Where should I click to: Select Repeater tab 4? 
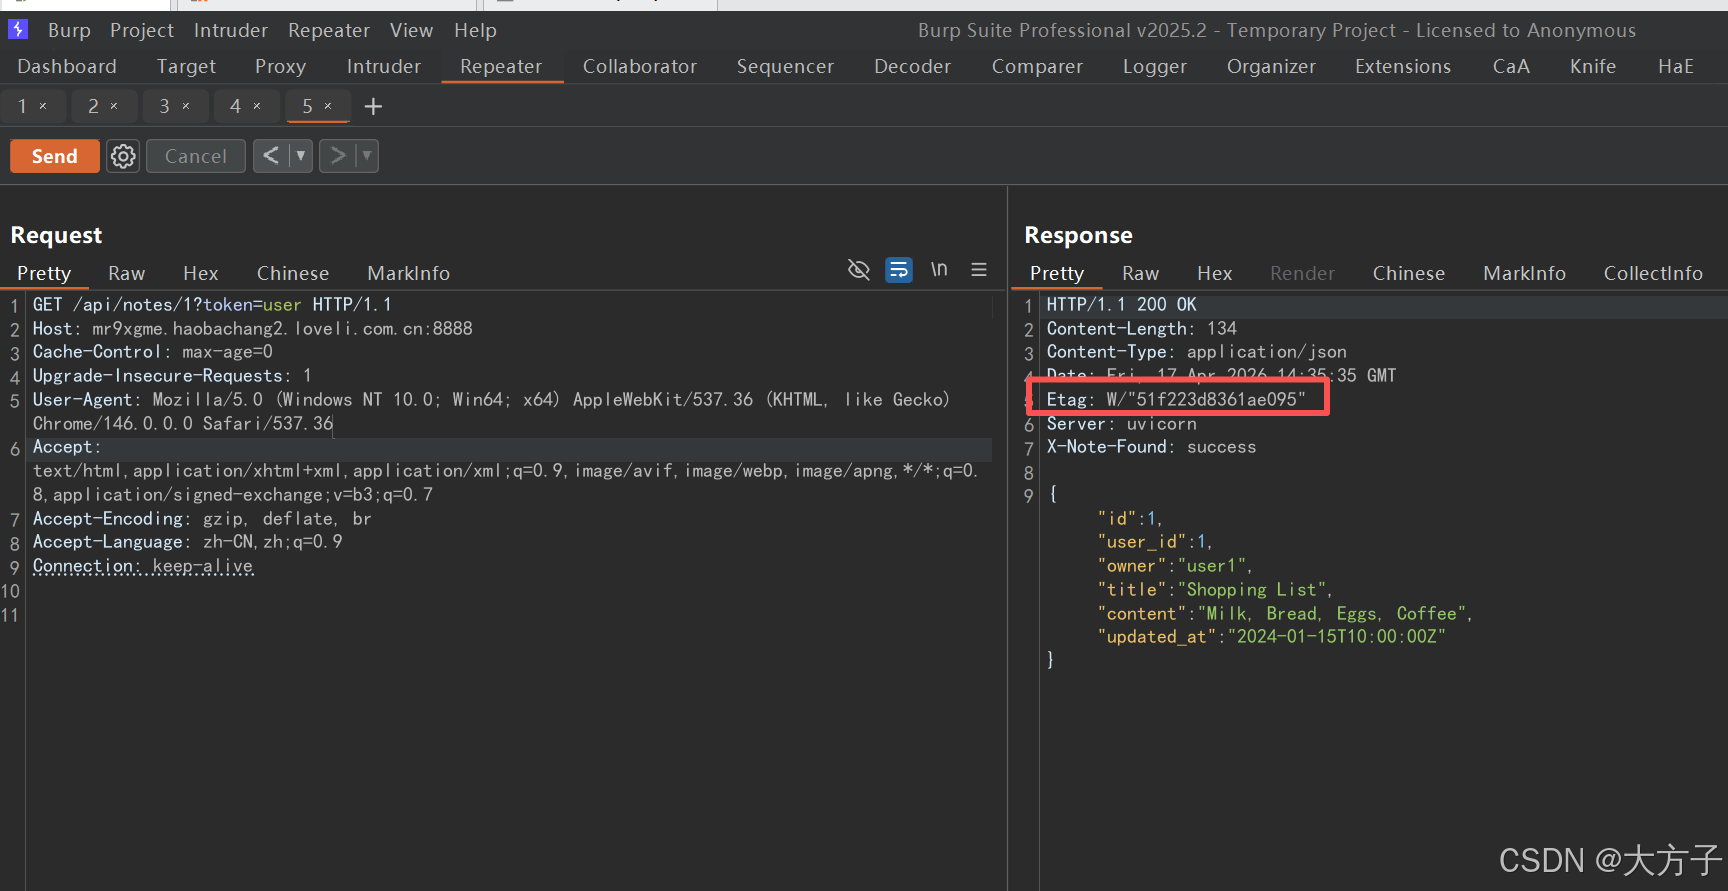click(x=236, y=106)
